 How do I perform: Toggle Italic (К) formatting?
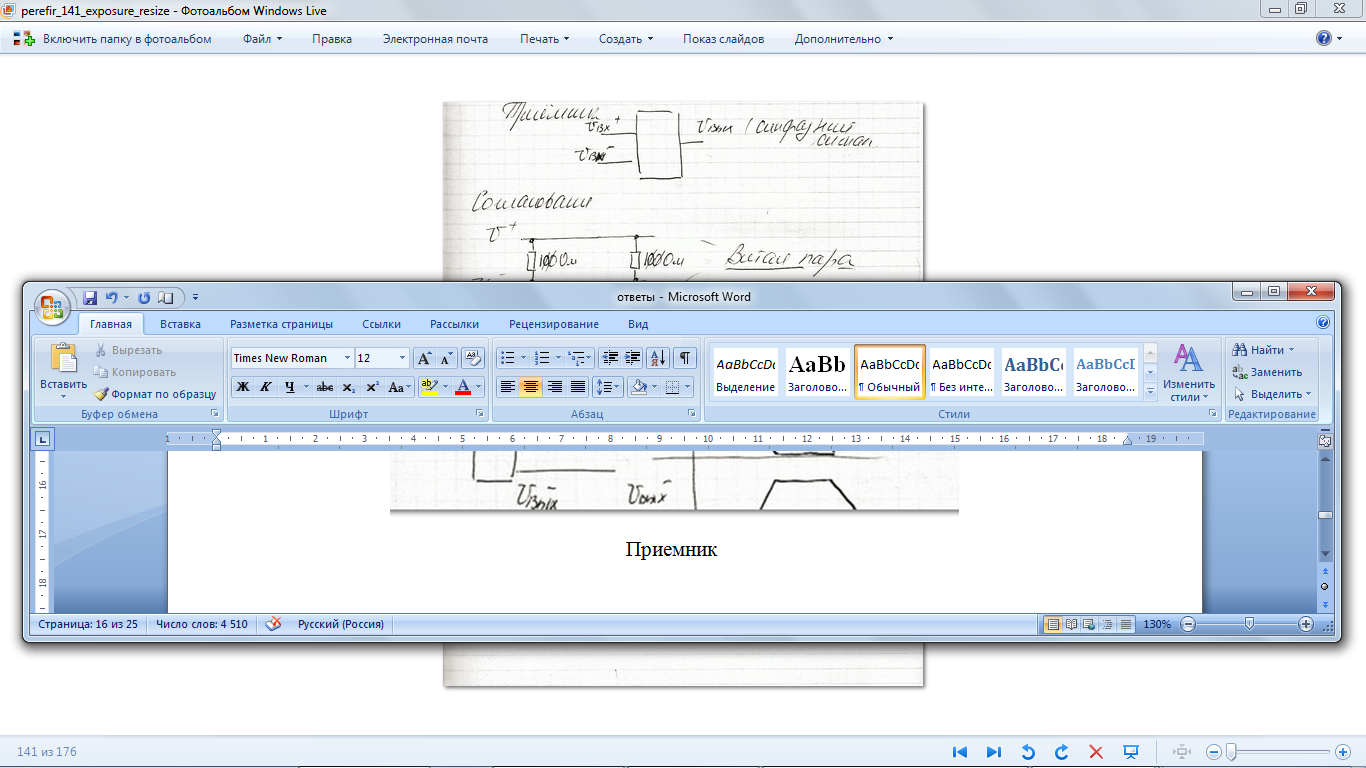pos(266,387)
